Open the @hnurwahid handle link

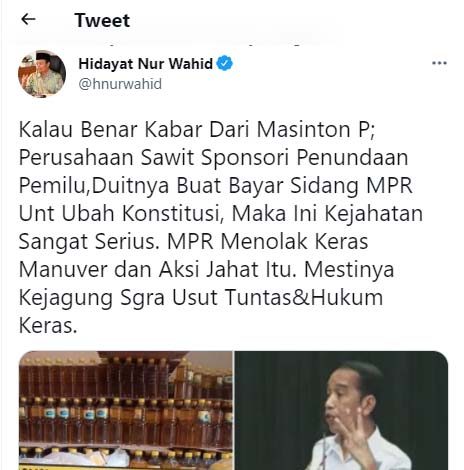[x=120, y=84]
